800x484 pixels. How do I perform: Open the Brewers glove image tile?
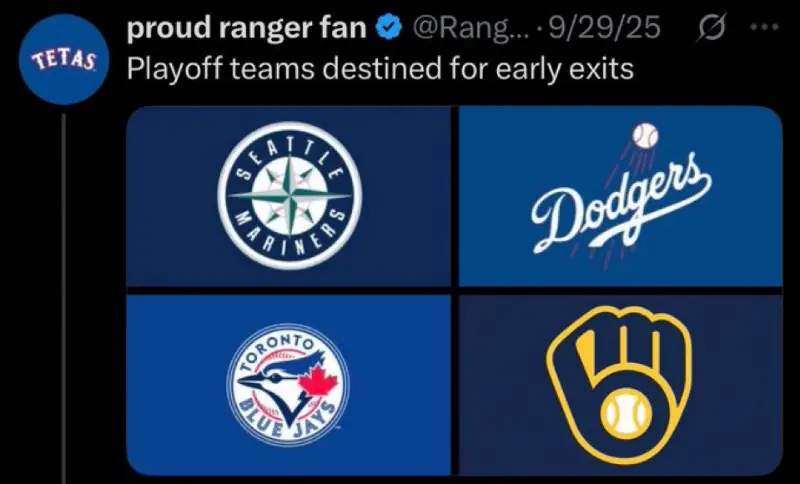tap(620, 385)
